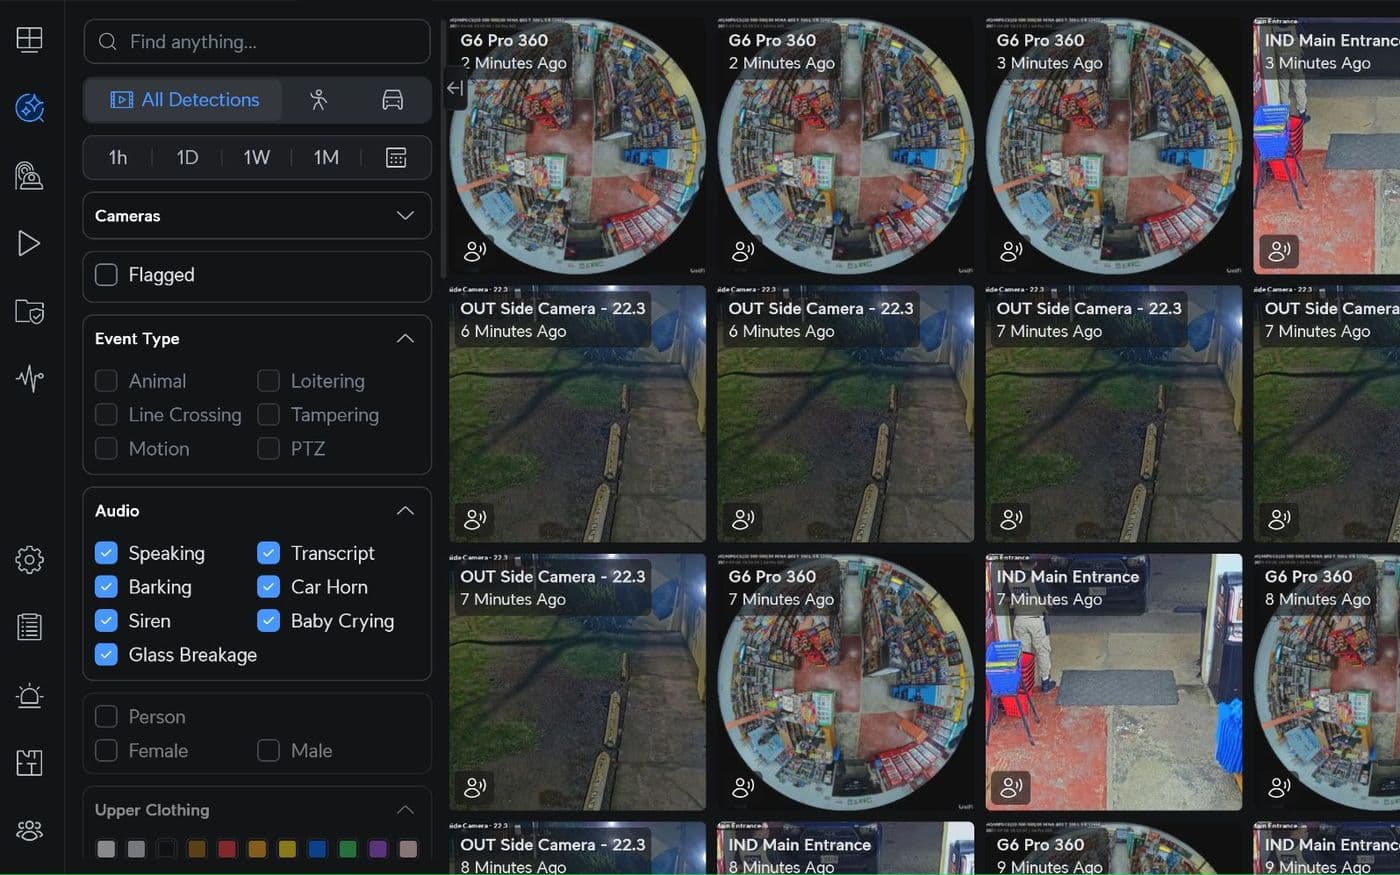Uncheck the Barking audio filter
This screenshot has height=875, width=1400.
pyautogui.click(x=106, y=586)
